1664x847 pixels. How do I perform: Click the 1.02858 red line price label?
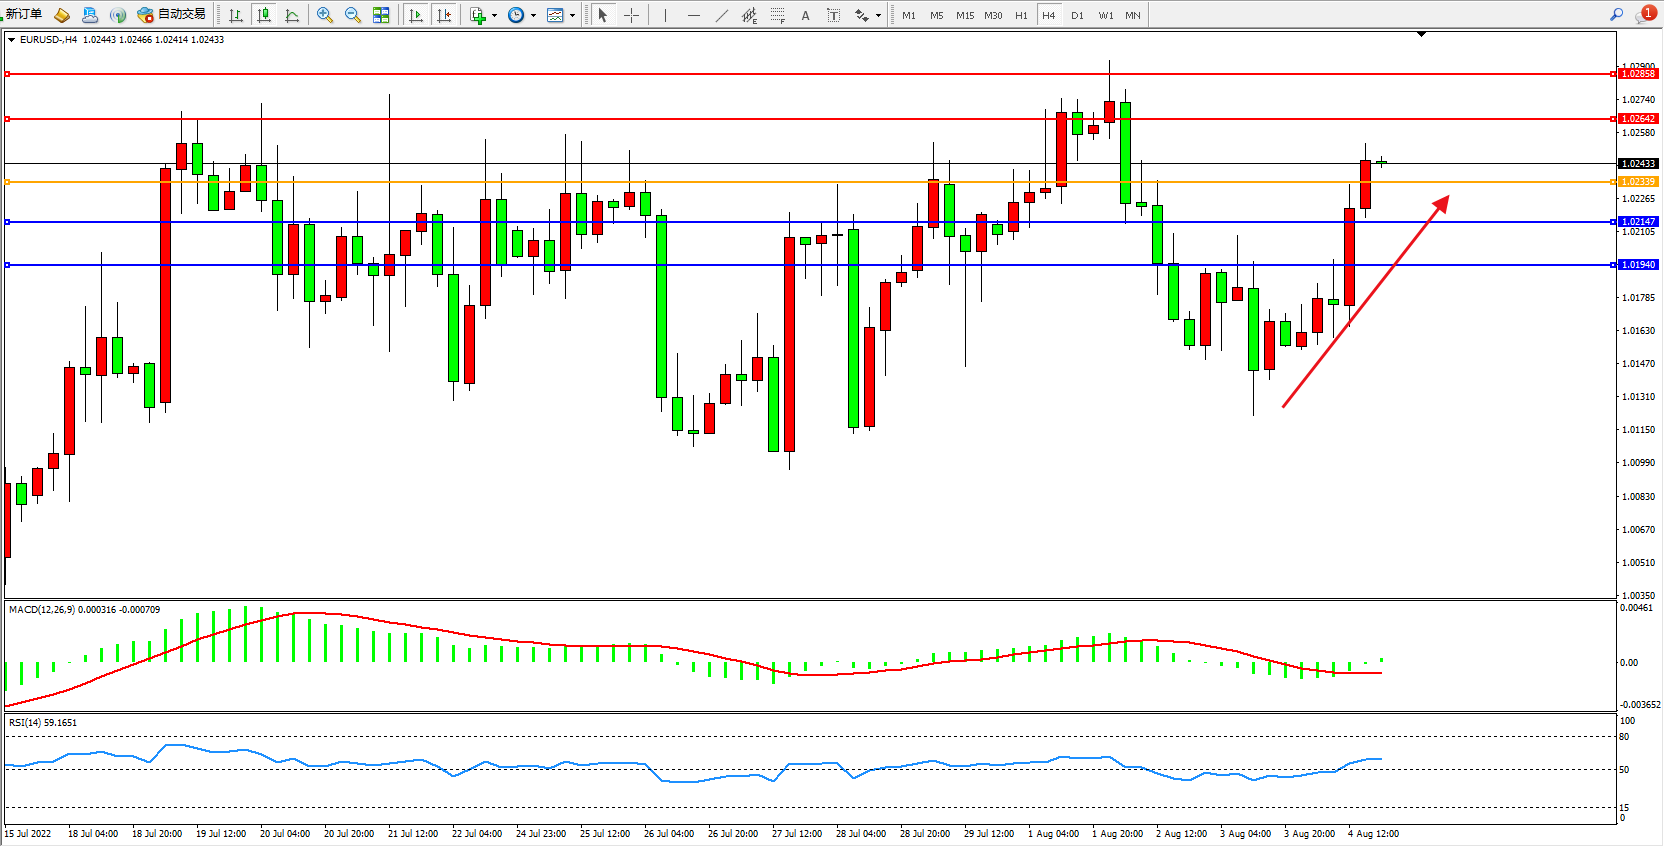[x=1637, y=74]
